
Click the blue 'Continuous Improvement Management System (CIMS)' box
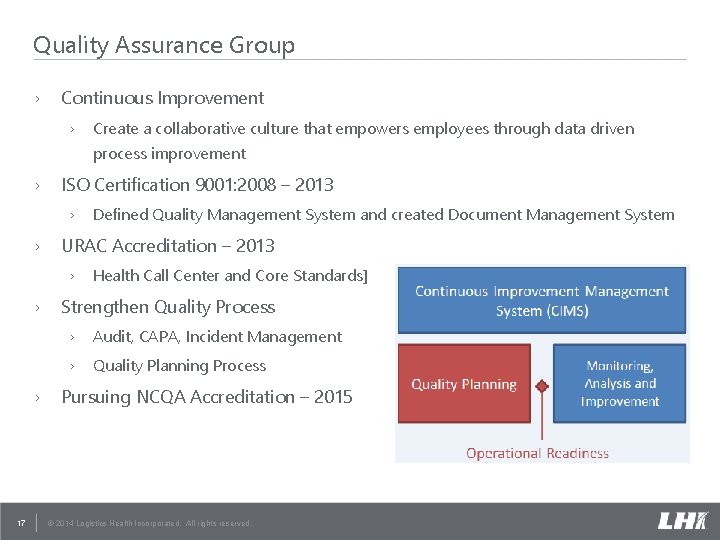coord(542,300)
